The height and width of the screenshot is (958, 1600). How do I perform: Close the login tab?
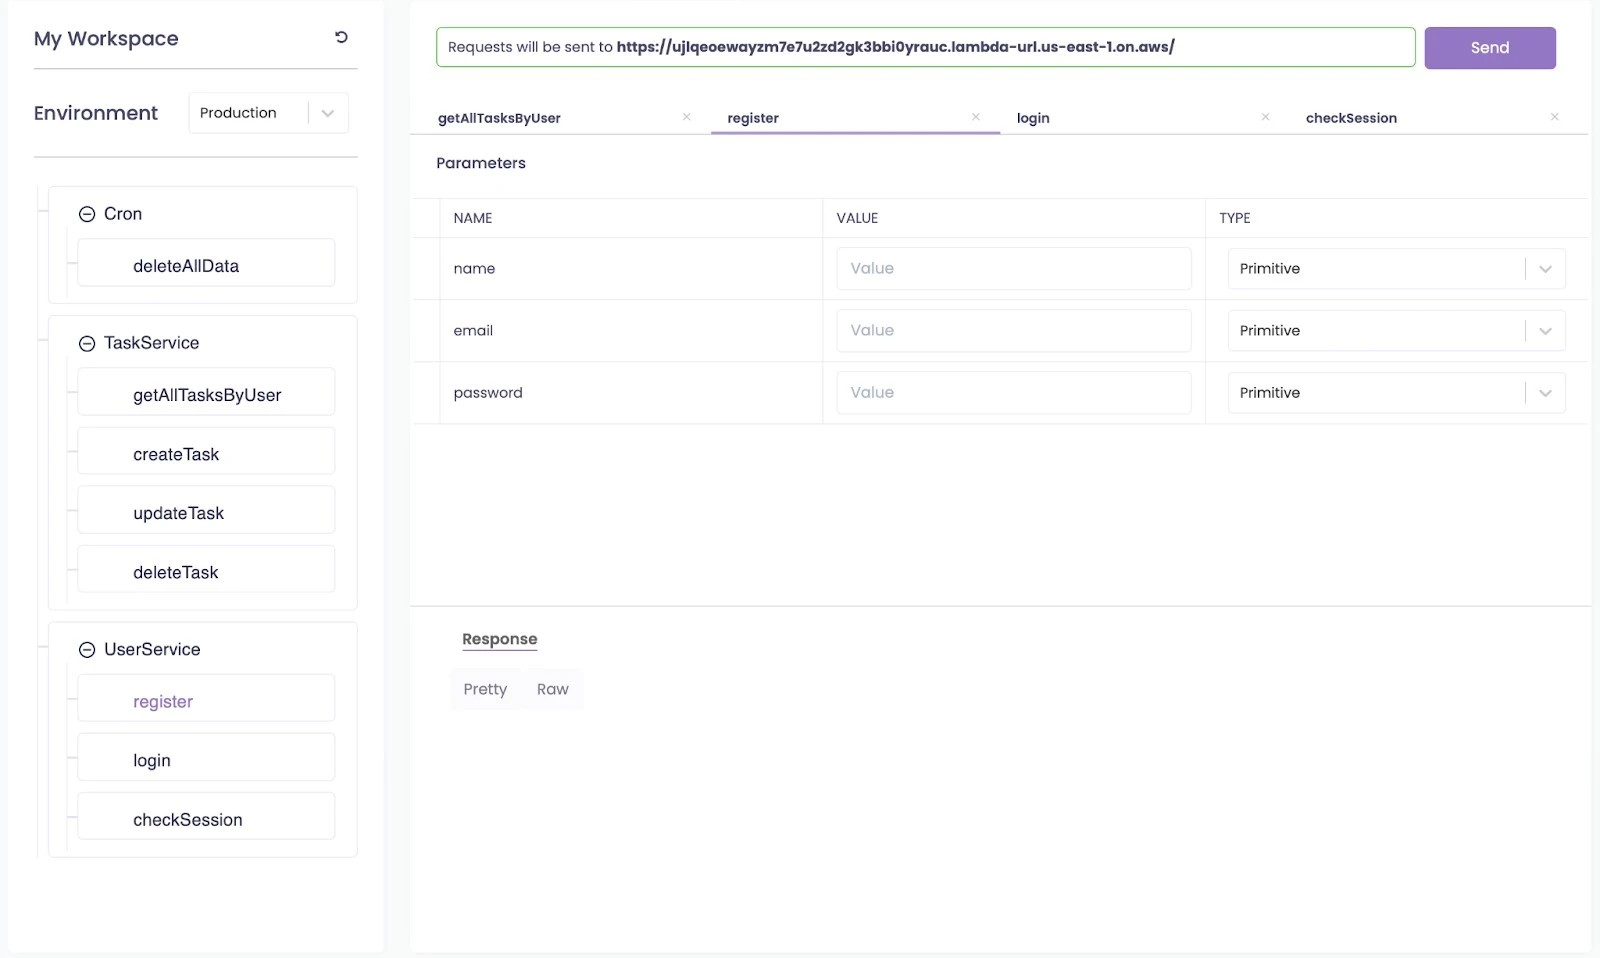[x=1265, y=117]
